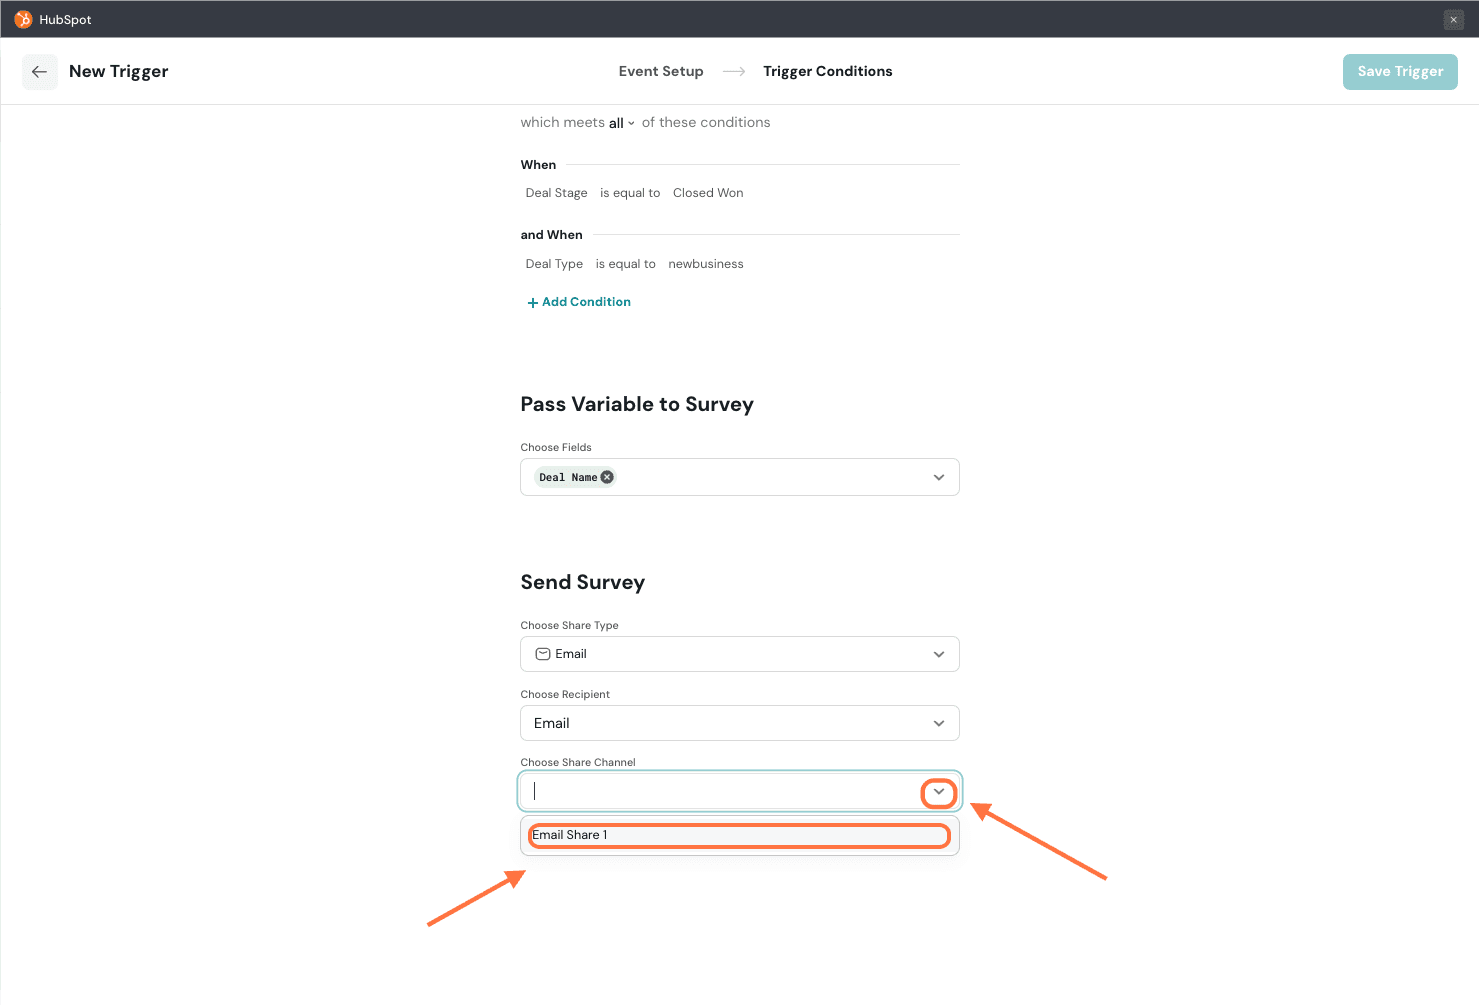This screenshot has height=1005, width=1479.
Task: Select the Email Share 1 option
Action: (x=738, y=835)
